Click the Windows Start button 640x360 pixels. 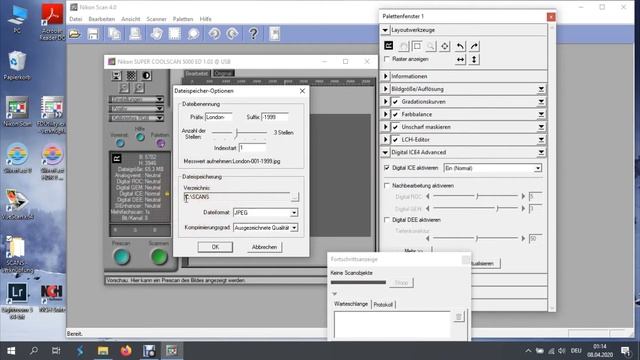pyautogui.click(x=11, y=351)
